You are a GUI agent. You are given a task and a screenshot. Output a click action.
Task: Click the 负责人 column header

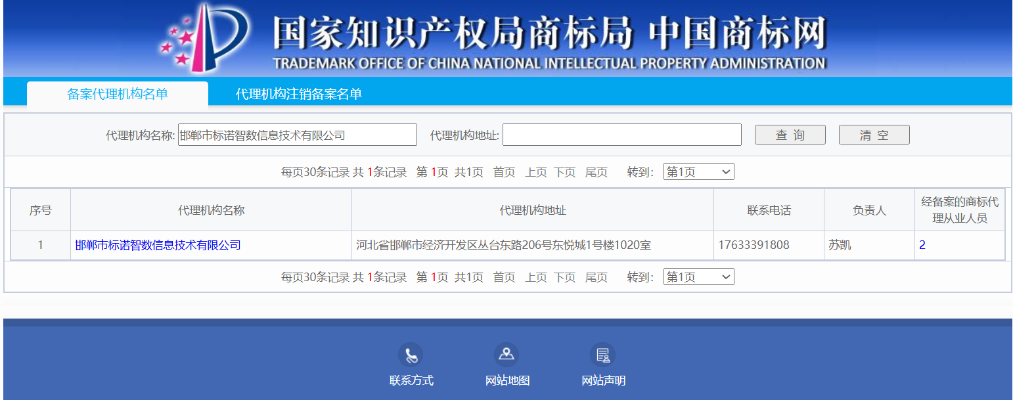869,210
